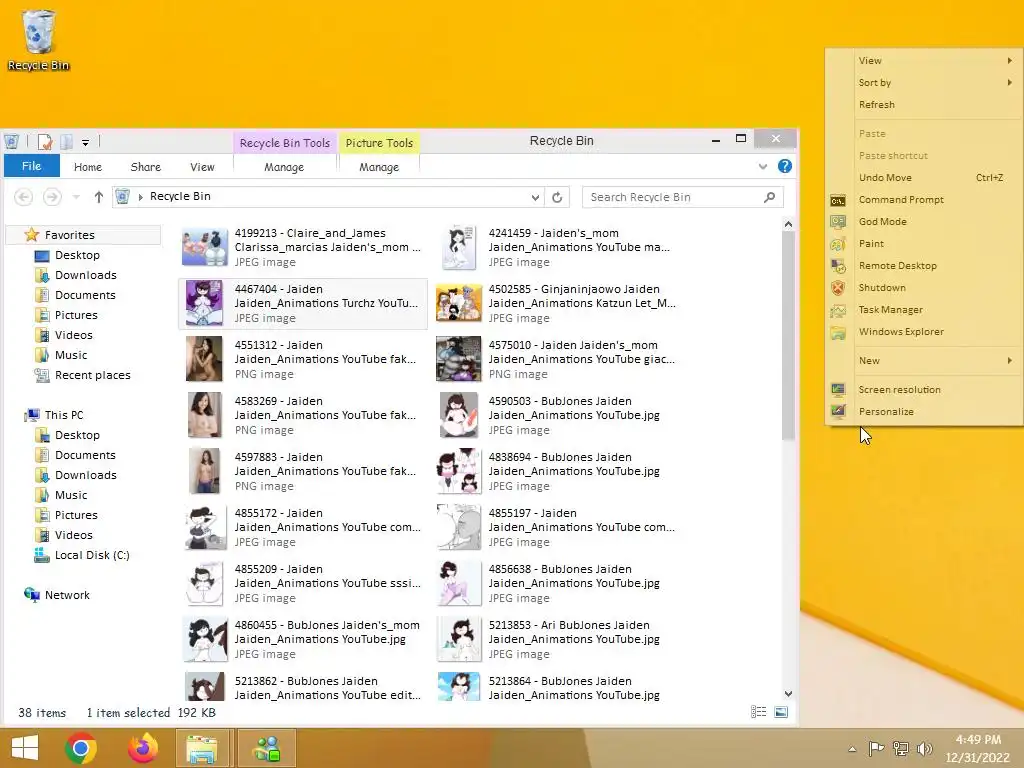Select This PC in the navigation pane
Screen dimensions: 1024x768
coord(64,415)
